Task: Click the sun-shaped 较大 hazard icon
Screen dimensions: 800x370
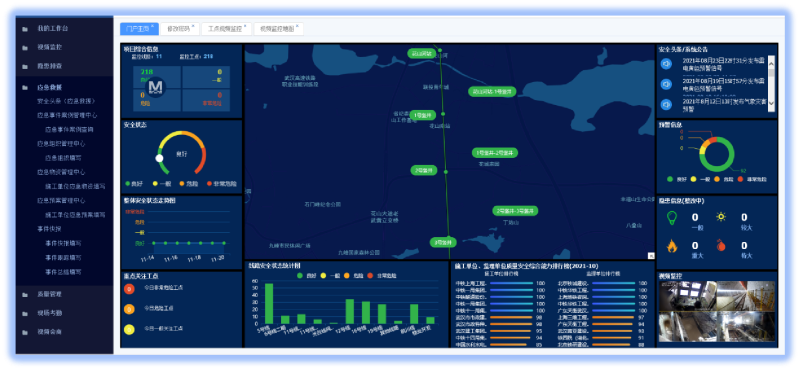Action: 721,217
